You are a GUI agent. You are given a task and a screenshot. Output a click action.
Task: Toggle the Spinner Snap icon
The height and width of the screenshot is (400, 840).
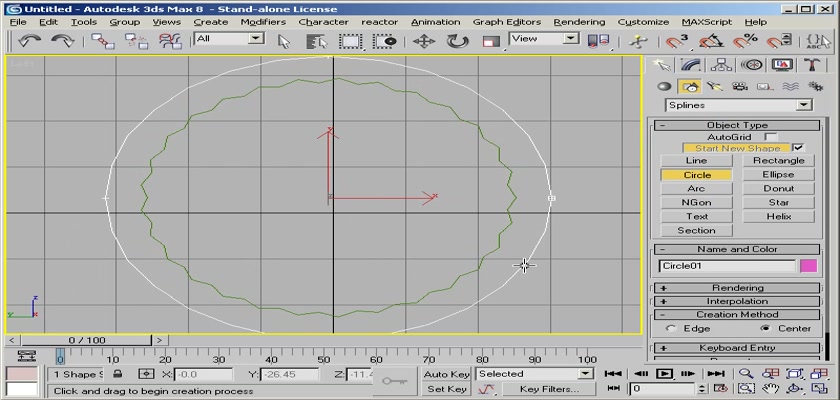(x=778, y=41)
